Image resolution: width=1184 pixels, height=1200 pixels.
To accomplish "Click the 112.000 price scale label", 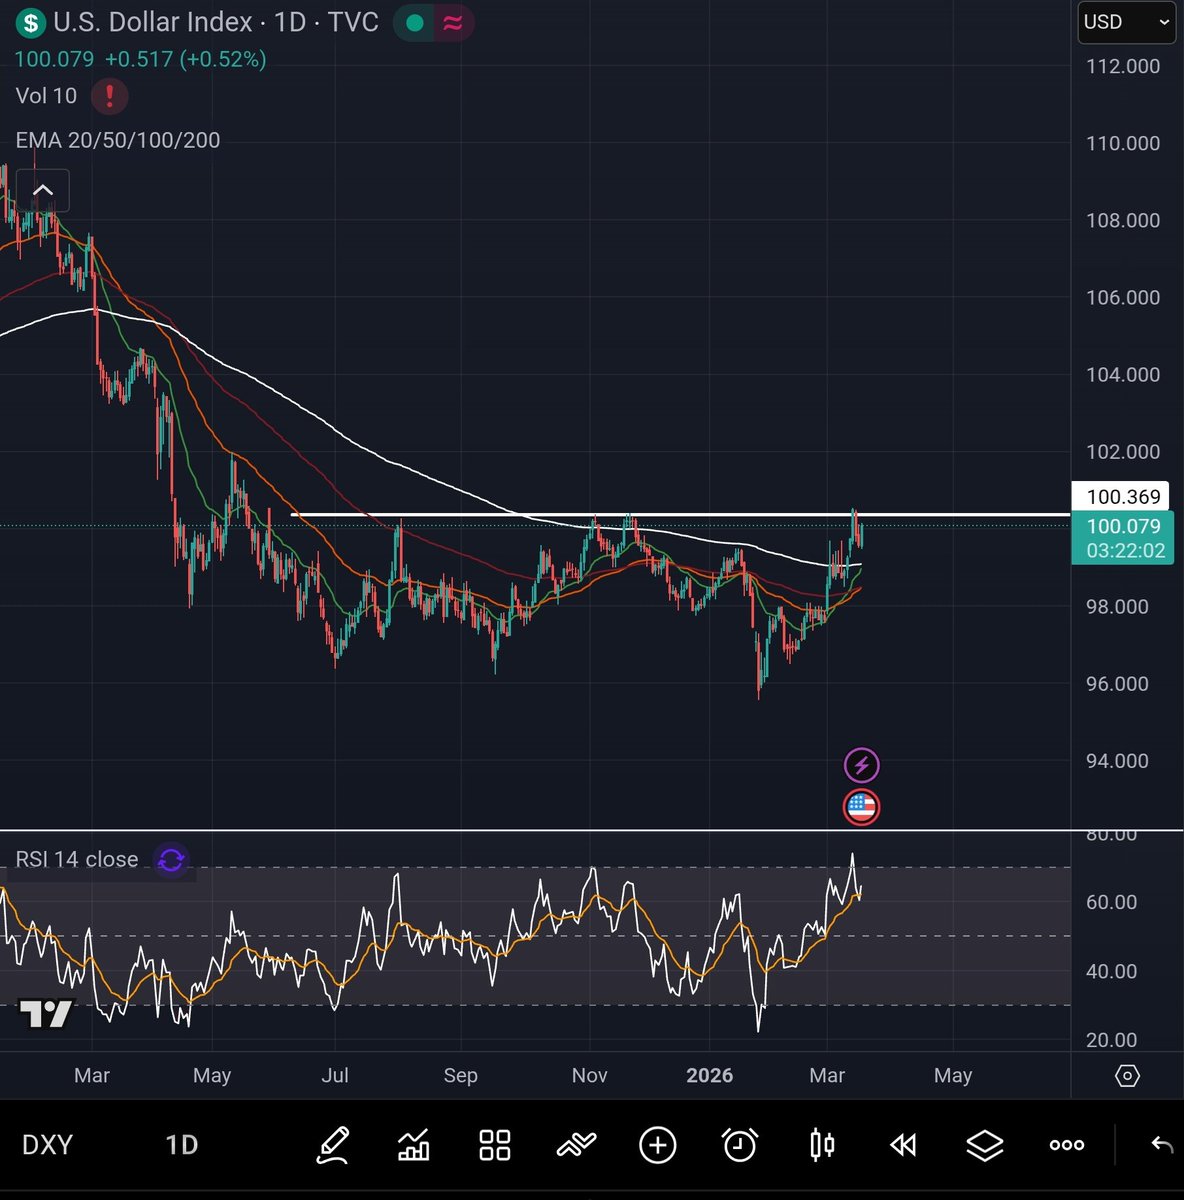I will point(1123,67).
